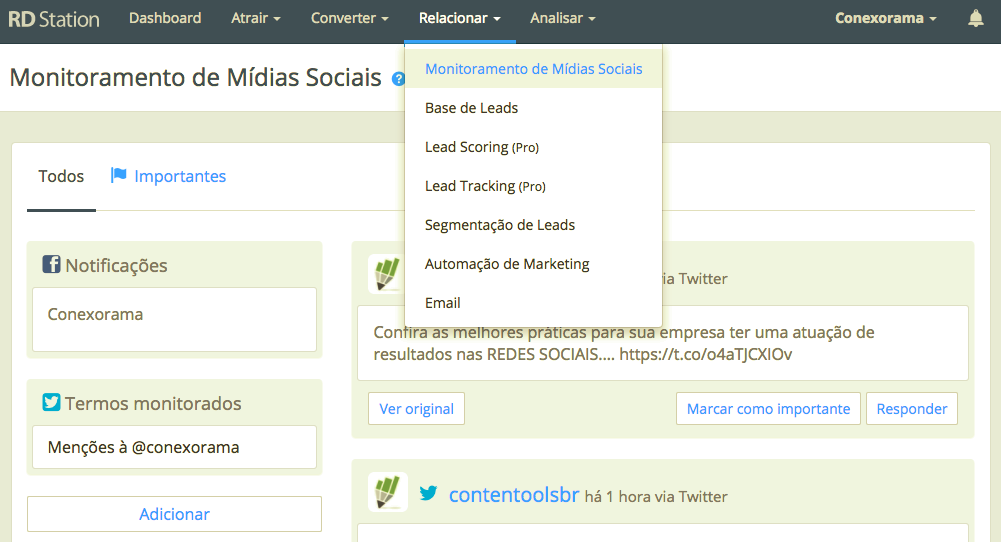This screenshot has height=542, width=1001.
Task: Click the blue help question mark icon
Action: [398, 78]
